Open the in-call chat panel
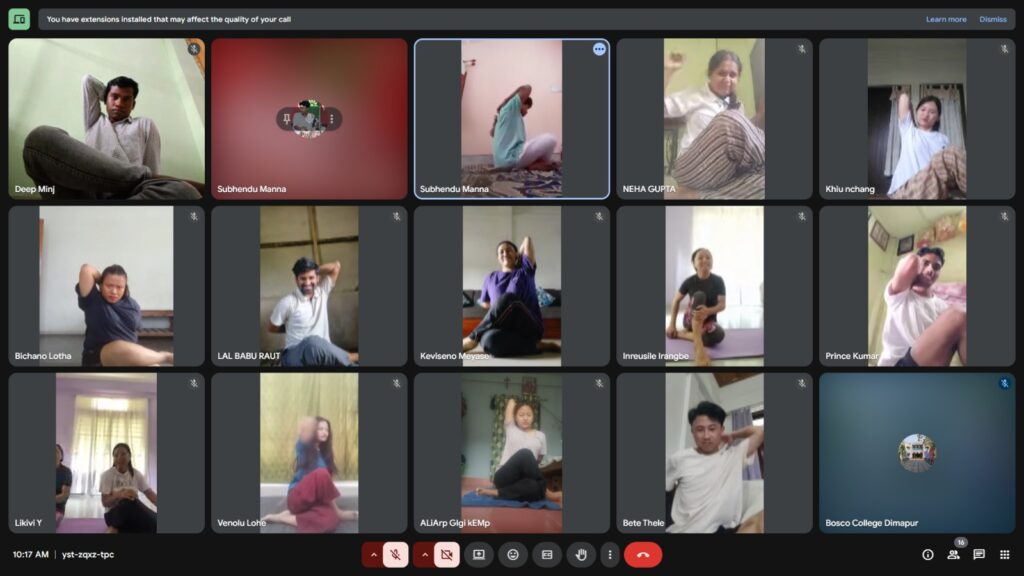Screen dimensions: 1024x576 [979, 554]
